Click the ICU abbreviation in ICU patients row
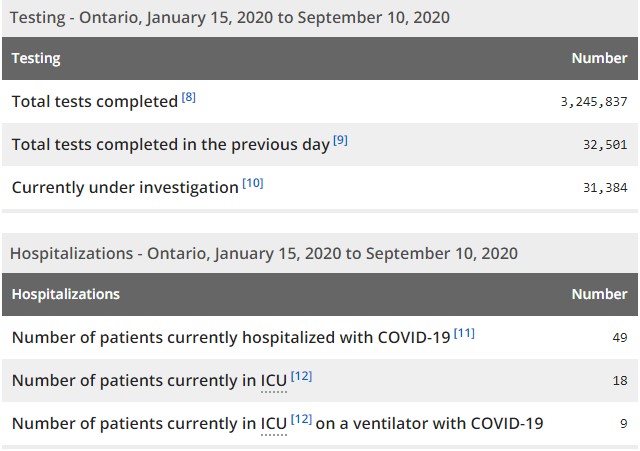 click(274, 381)
